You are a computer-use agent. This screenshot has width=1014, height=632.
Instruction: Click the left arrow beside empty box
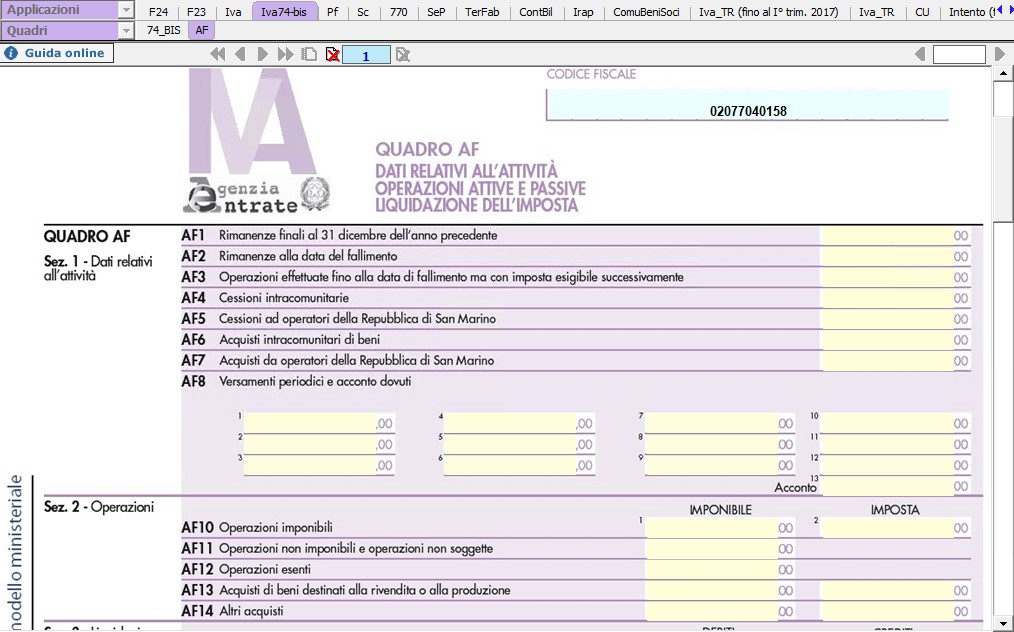point(920,54)
